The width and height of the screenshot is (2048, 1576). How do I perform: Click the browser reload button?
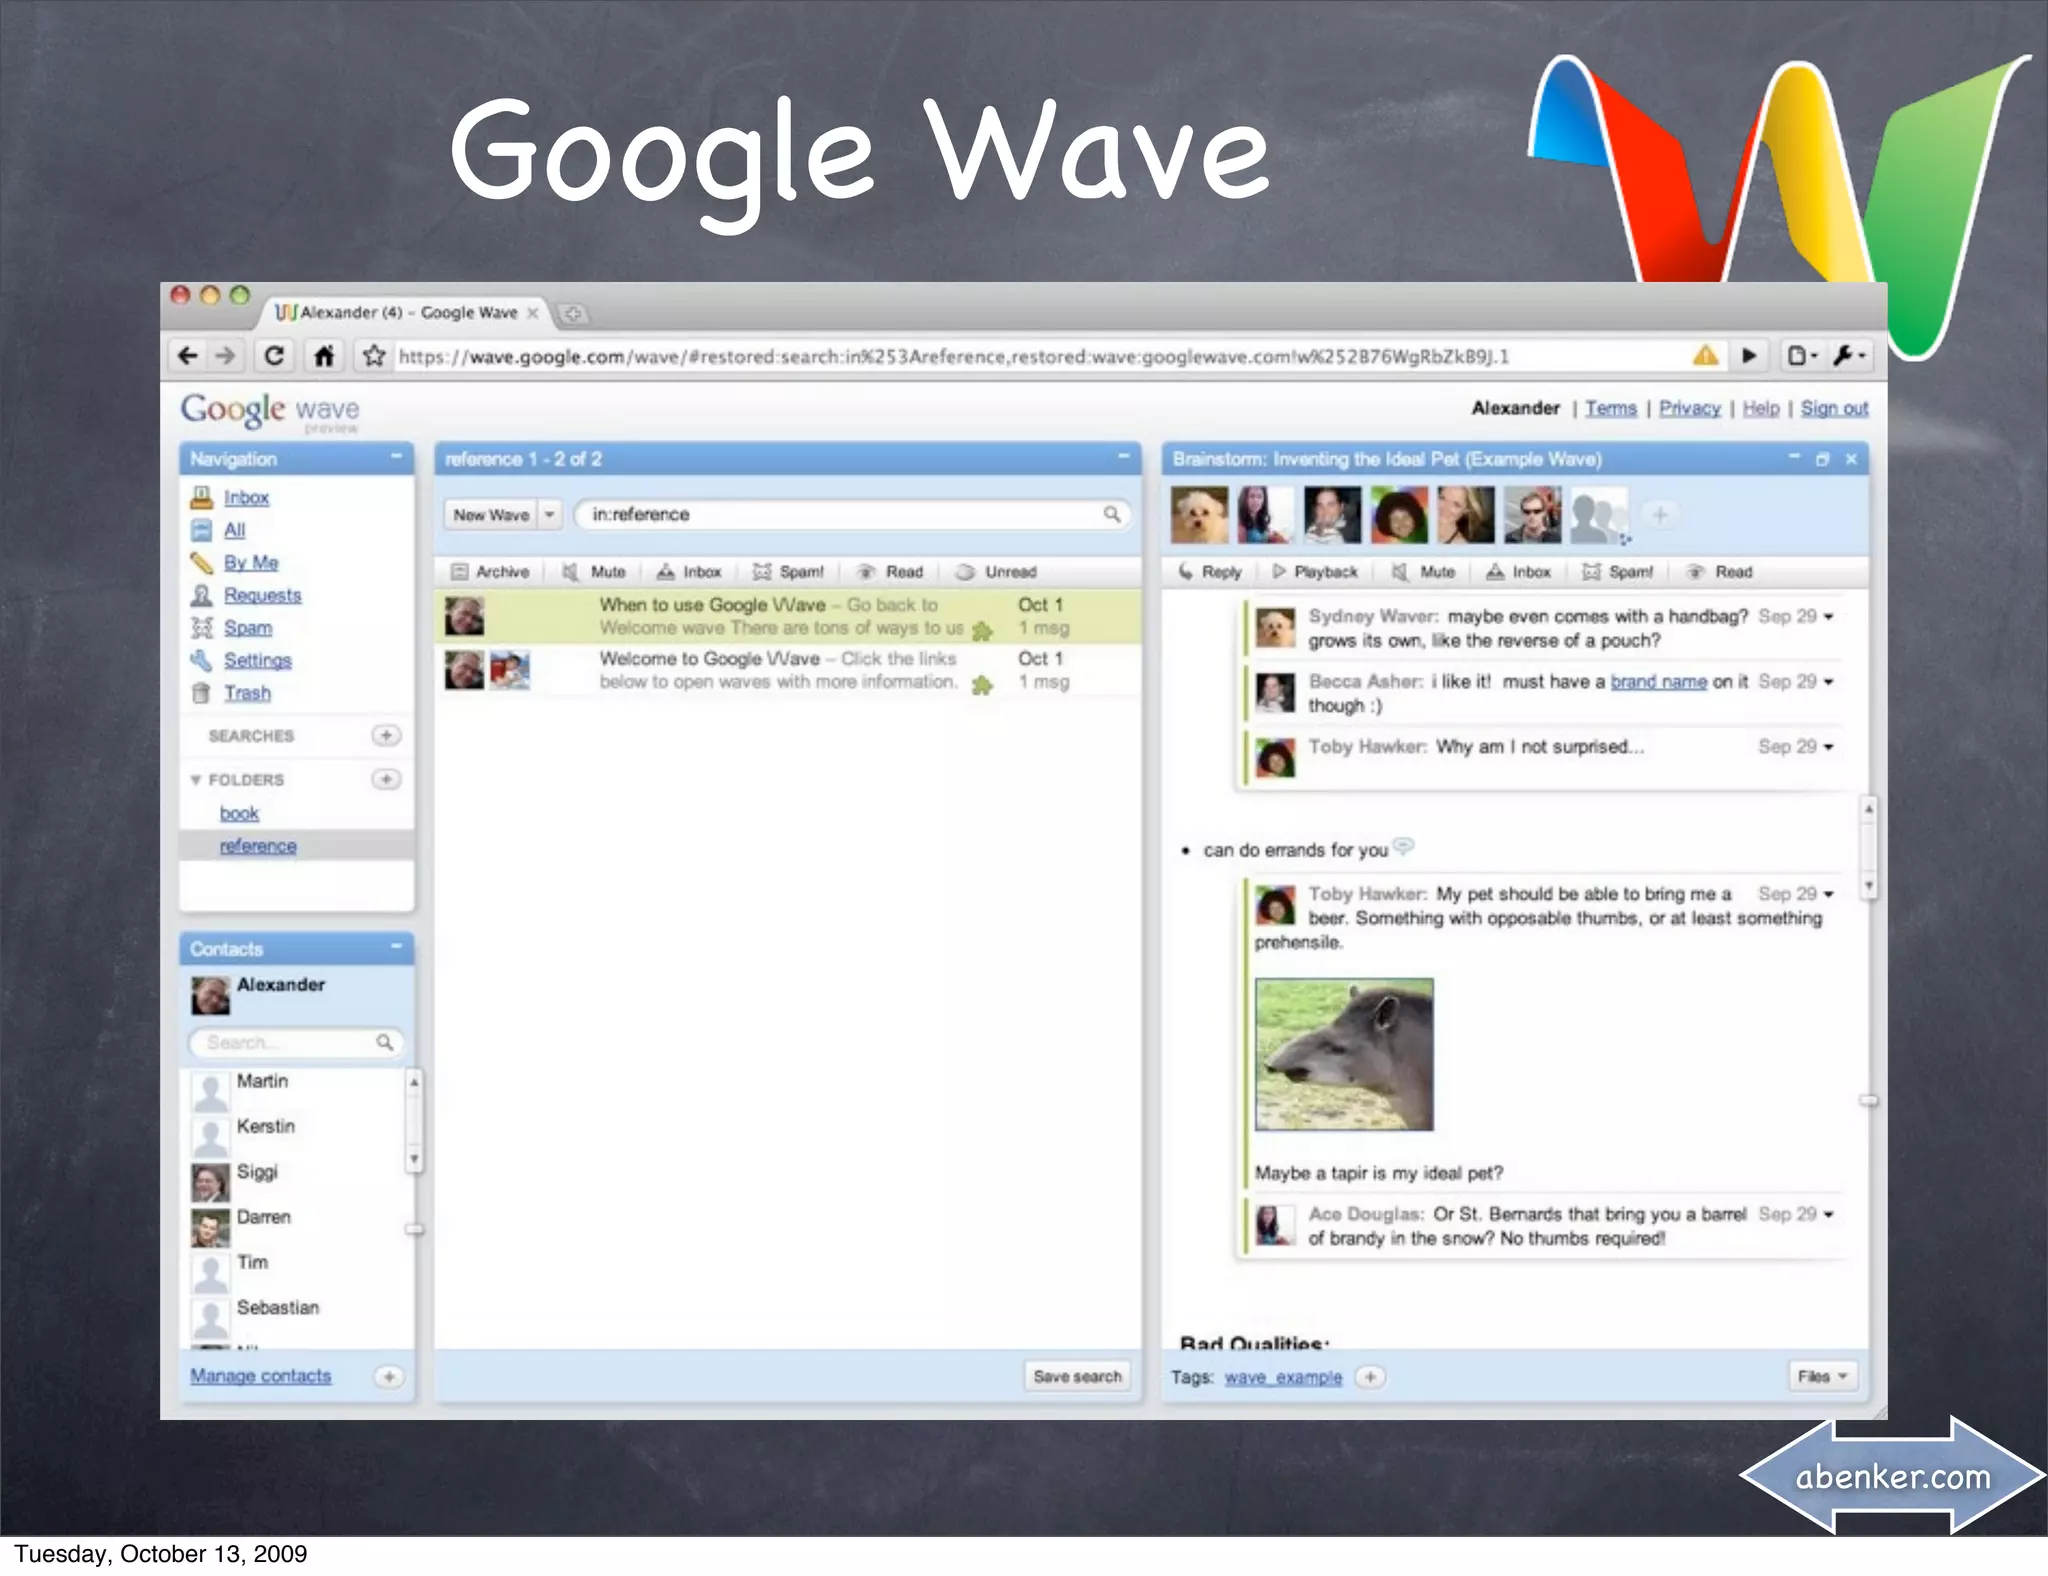274,356
